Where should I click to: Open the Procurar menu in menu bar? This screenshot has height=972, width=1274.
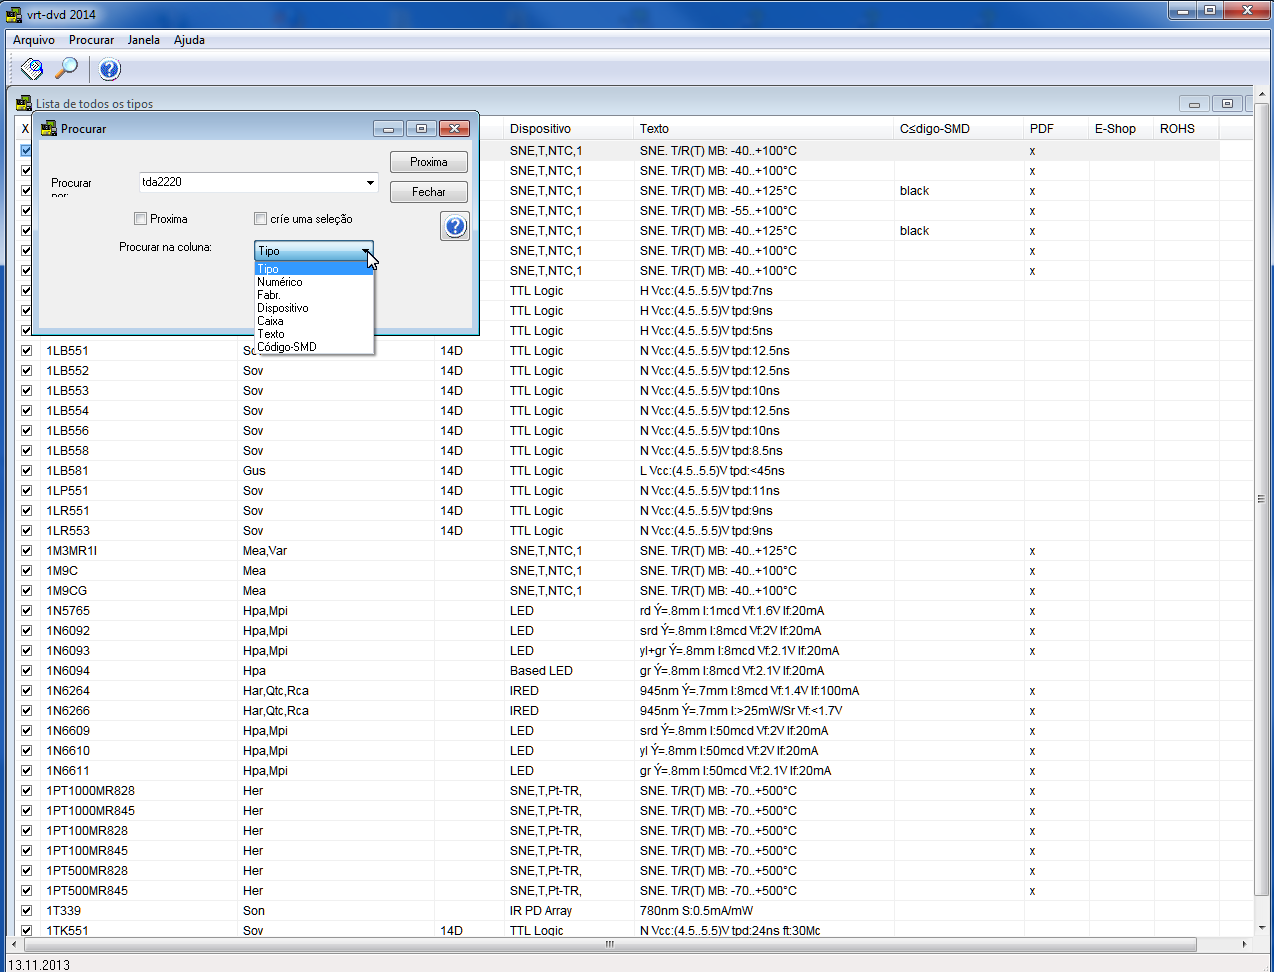(x=91, y=40)
